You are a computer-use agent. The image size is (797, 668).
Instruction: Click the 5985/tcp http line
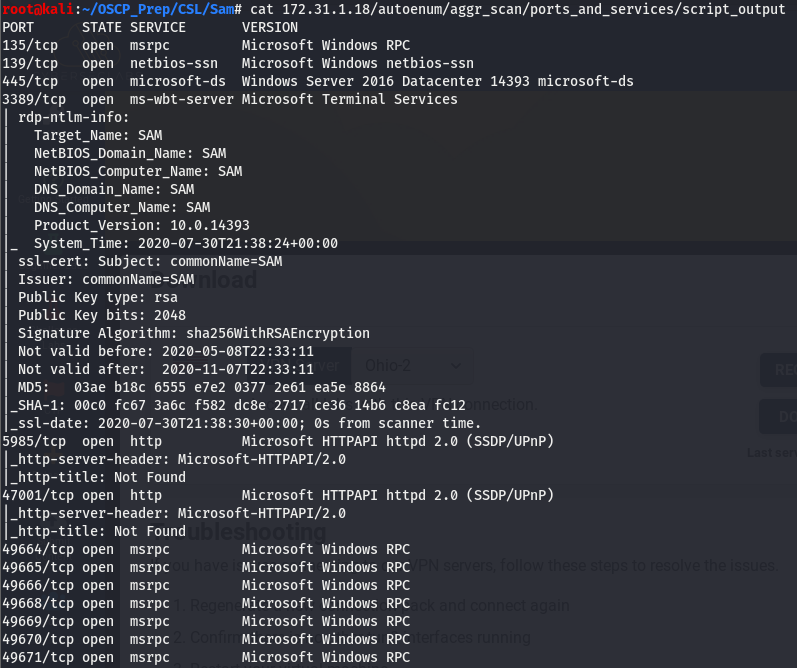[278, 441]
